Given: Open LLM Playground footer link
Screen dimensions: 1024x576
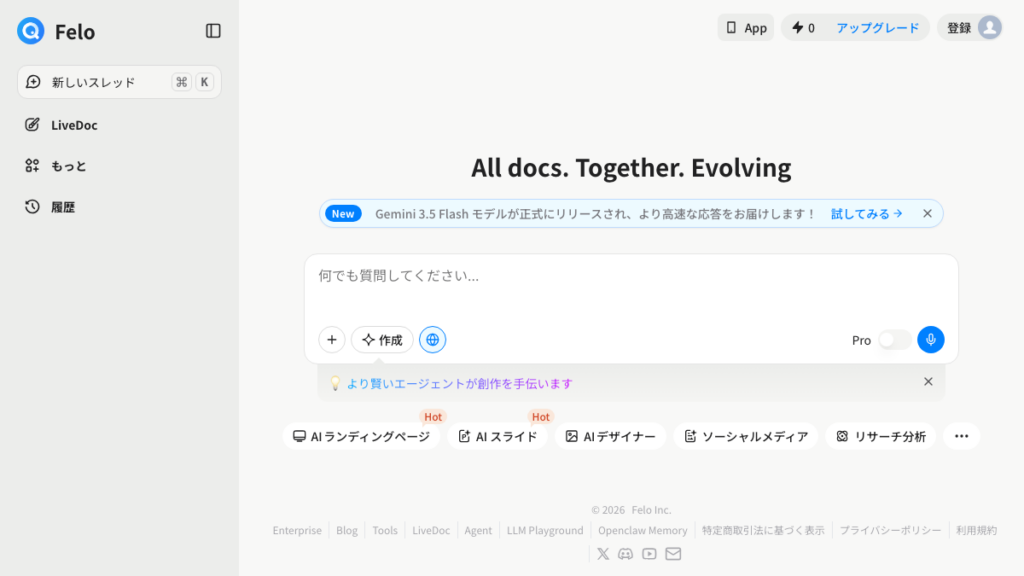Looking at the screenshot, I should pyautogui.click(x=545, y=530).
